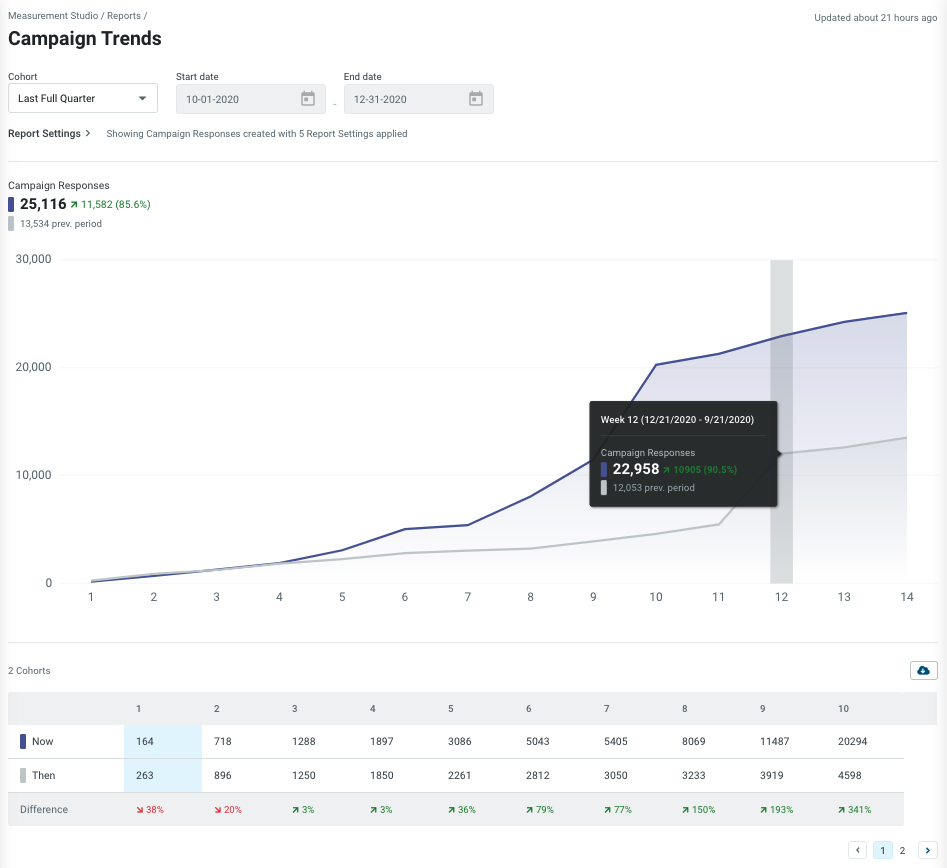Open the Last Full Quarter cohort dropdown
The width and height of the screenshot is (947, 868).
(x=83, y=98)
